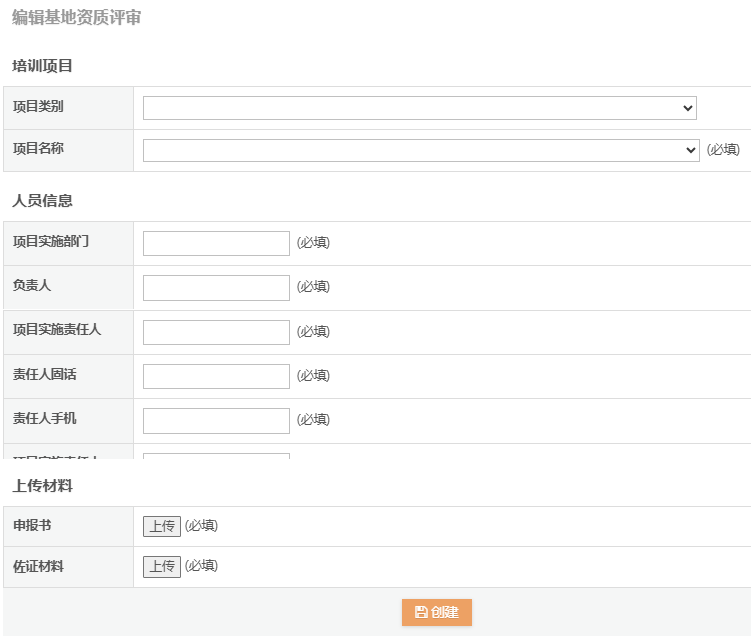This screenshot has height=636, width=751.
Task: Click the 人员信息 section heading
Action: pyautogui.click(x=42, y=200)
